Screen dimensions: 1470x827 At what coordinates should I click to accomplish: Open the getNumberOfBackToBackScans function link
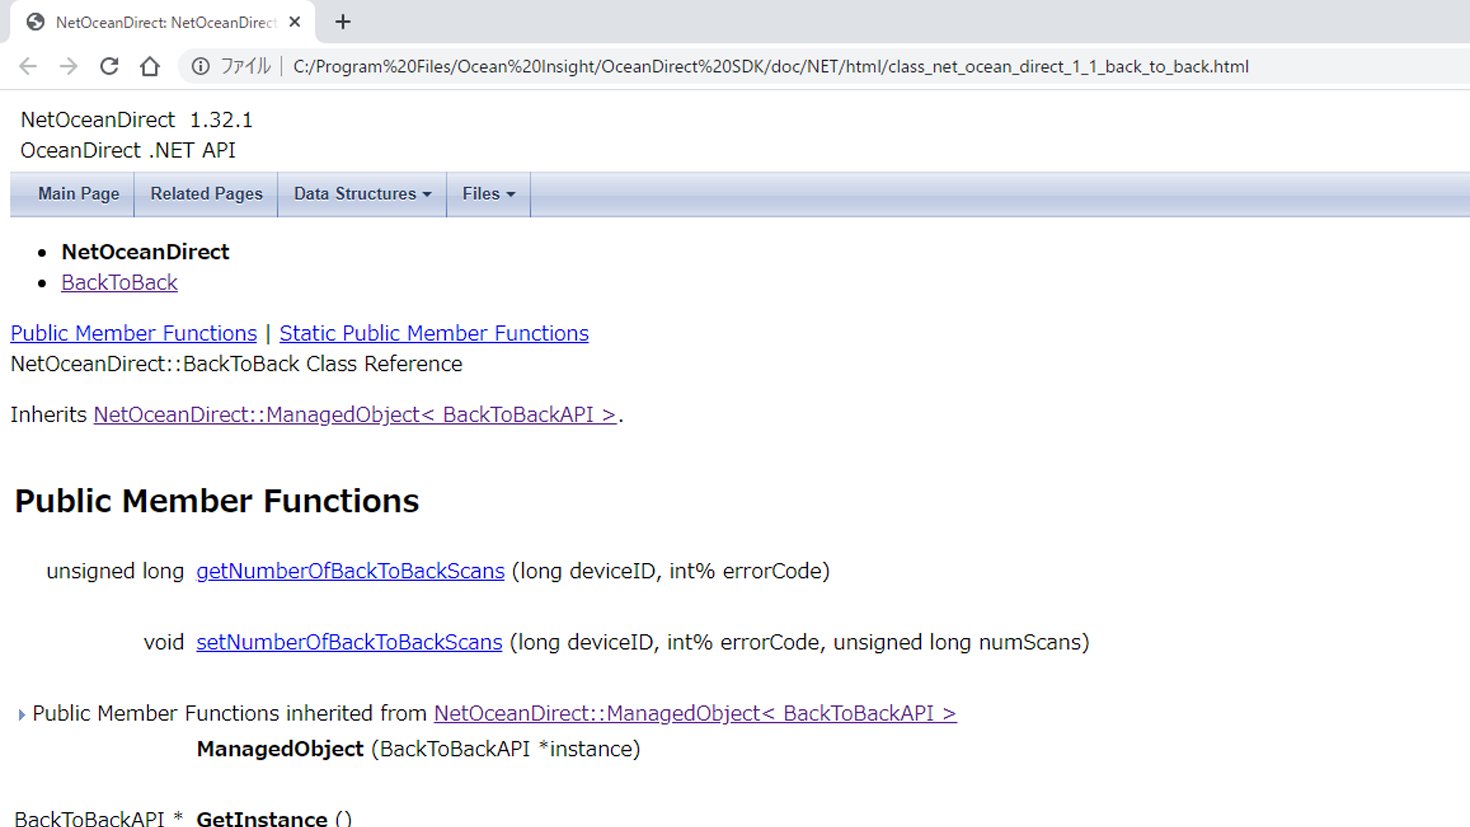click(x=350, y=571)
